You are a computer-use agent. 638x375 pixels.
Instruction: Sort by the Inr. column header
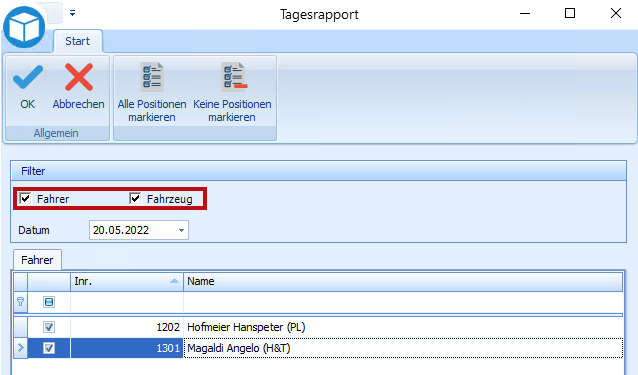pyautogui.click(x=127, y=281)
